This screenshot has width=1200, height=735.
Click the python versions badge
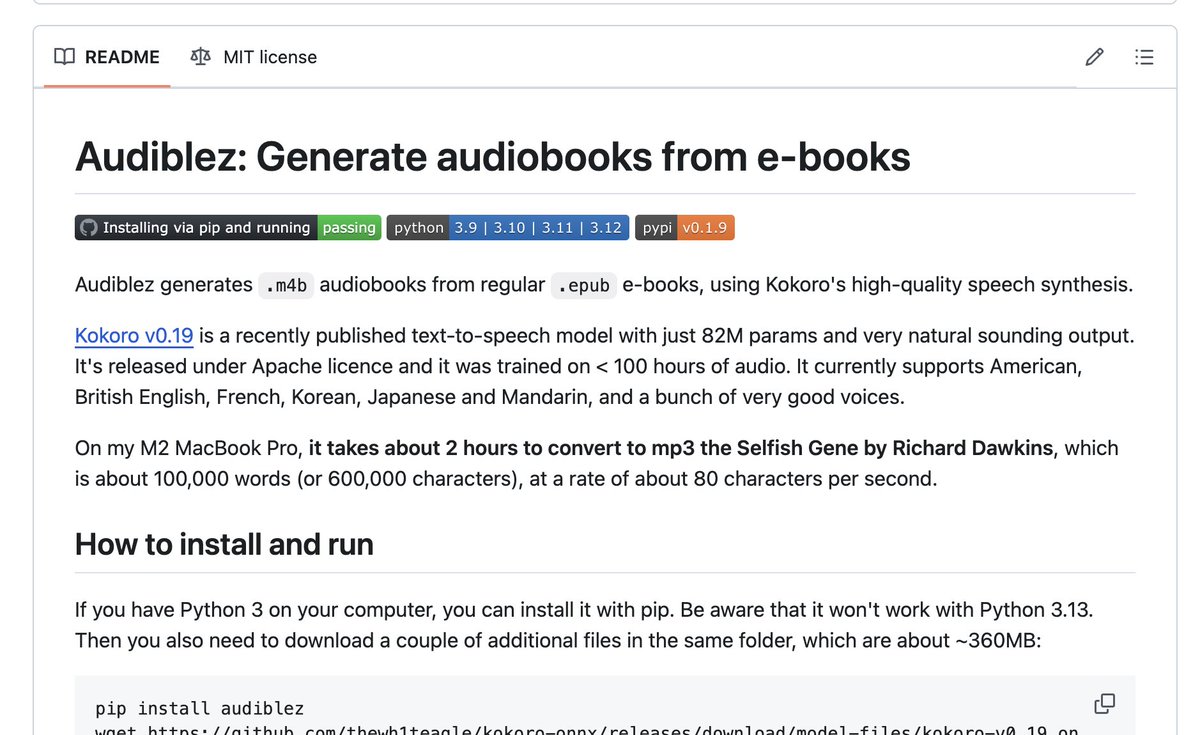508,228
